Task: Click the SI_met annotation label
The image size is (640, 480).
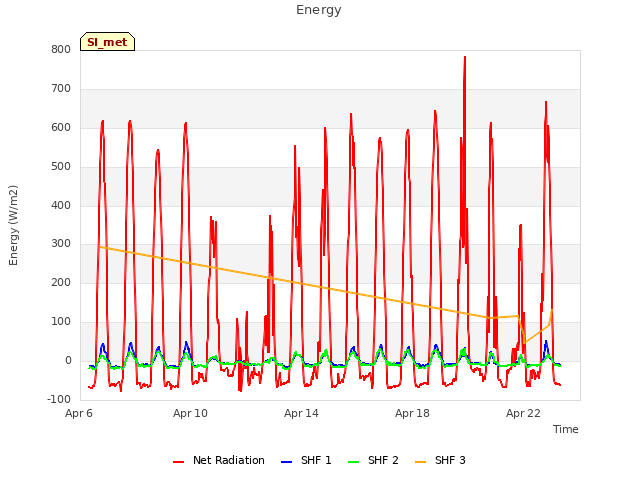Action: click(107, 42)
